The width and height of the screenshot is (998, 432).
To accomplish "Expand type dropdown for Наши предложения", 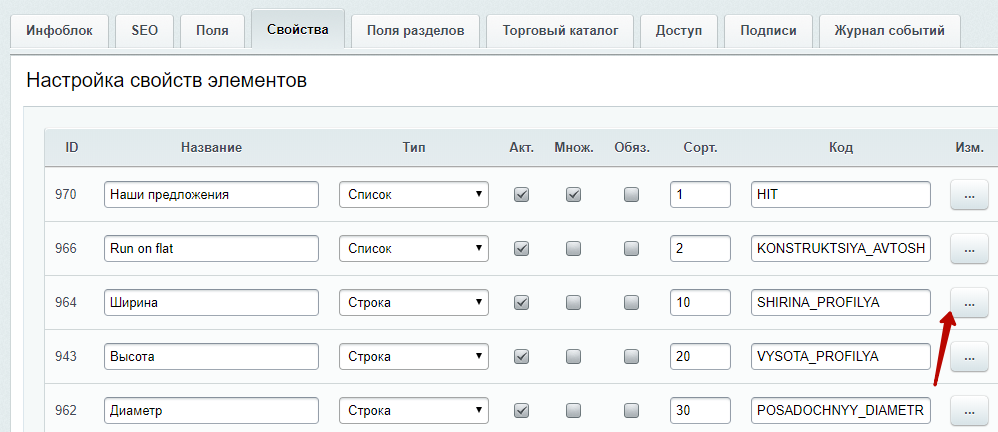I will [x=413, y=195].
